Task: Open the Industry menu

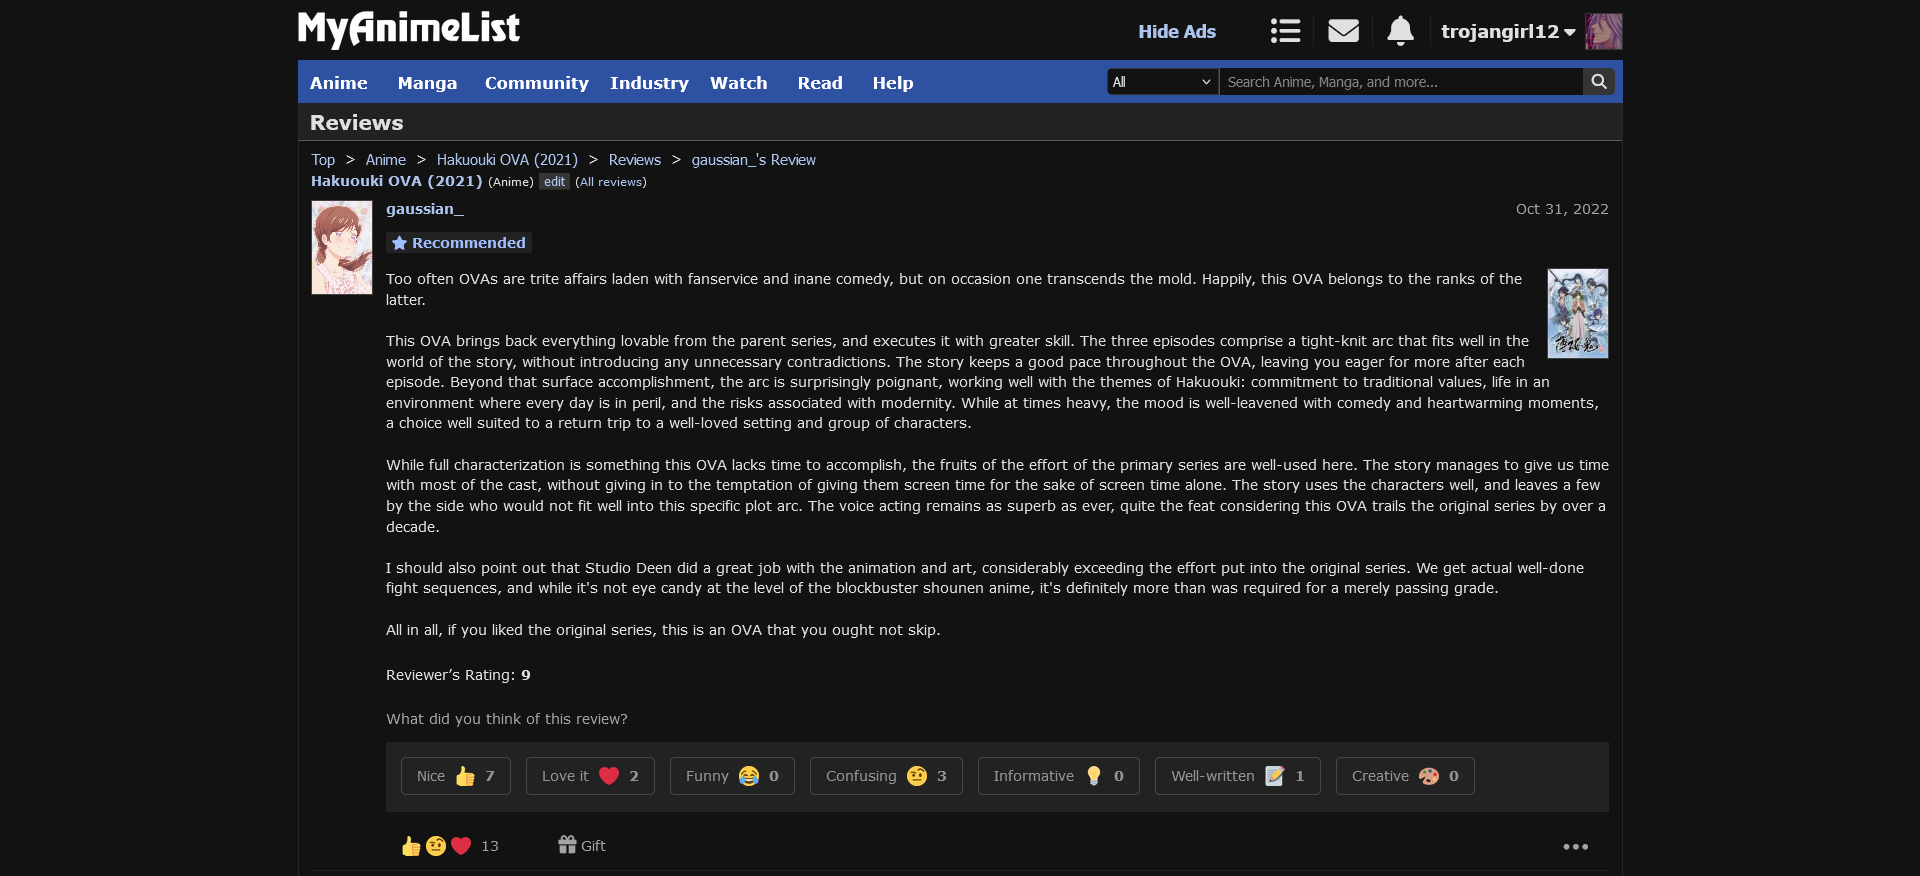Action: click(649, 83)
